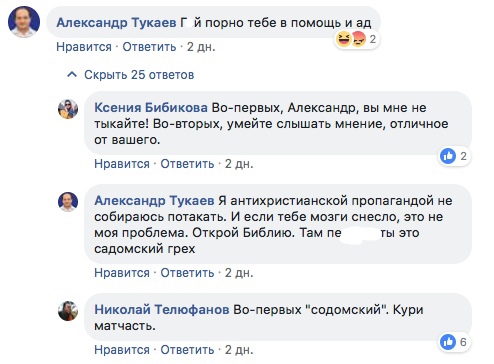Open Николай Телюфанов's profile picture
Screen dimensions: 494x364
coord(68,311)
